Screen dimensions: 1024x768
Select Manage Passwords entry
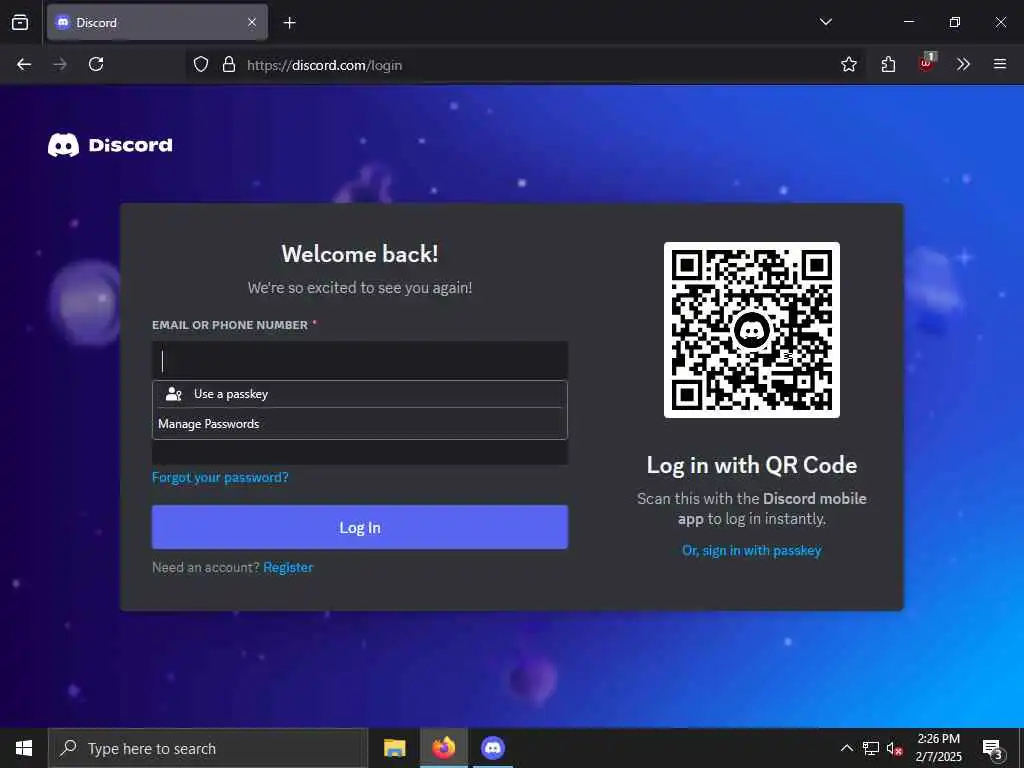[x=360, y=424]
